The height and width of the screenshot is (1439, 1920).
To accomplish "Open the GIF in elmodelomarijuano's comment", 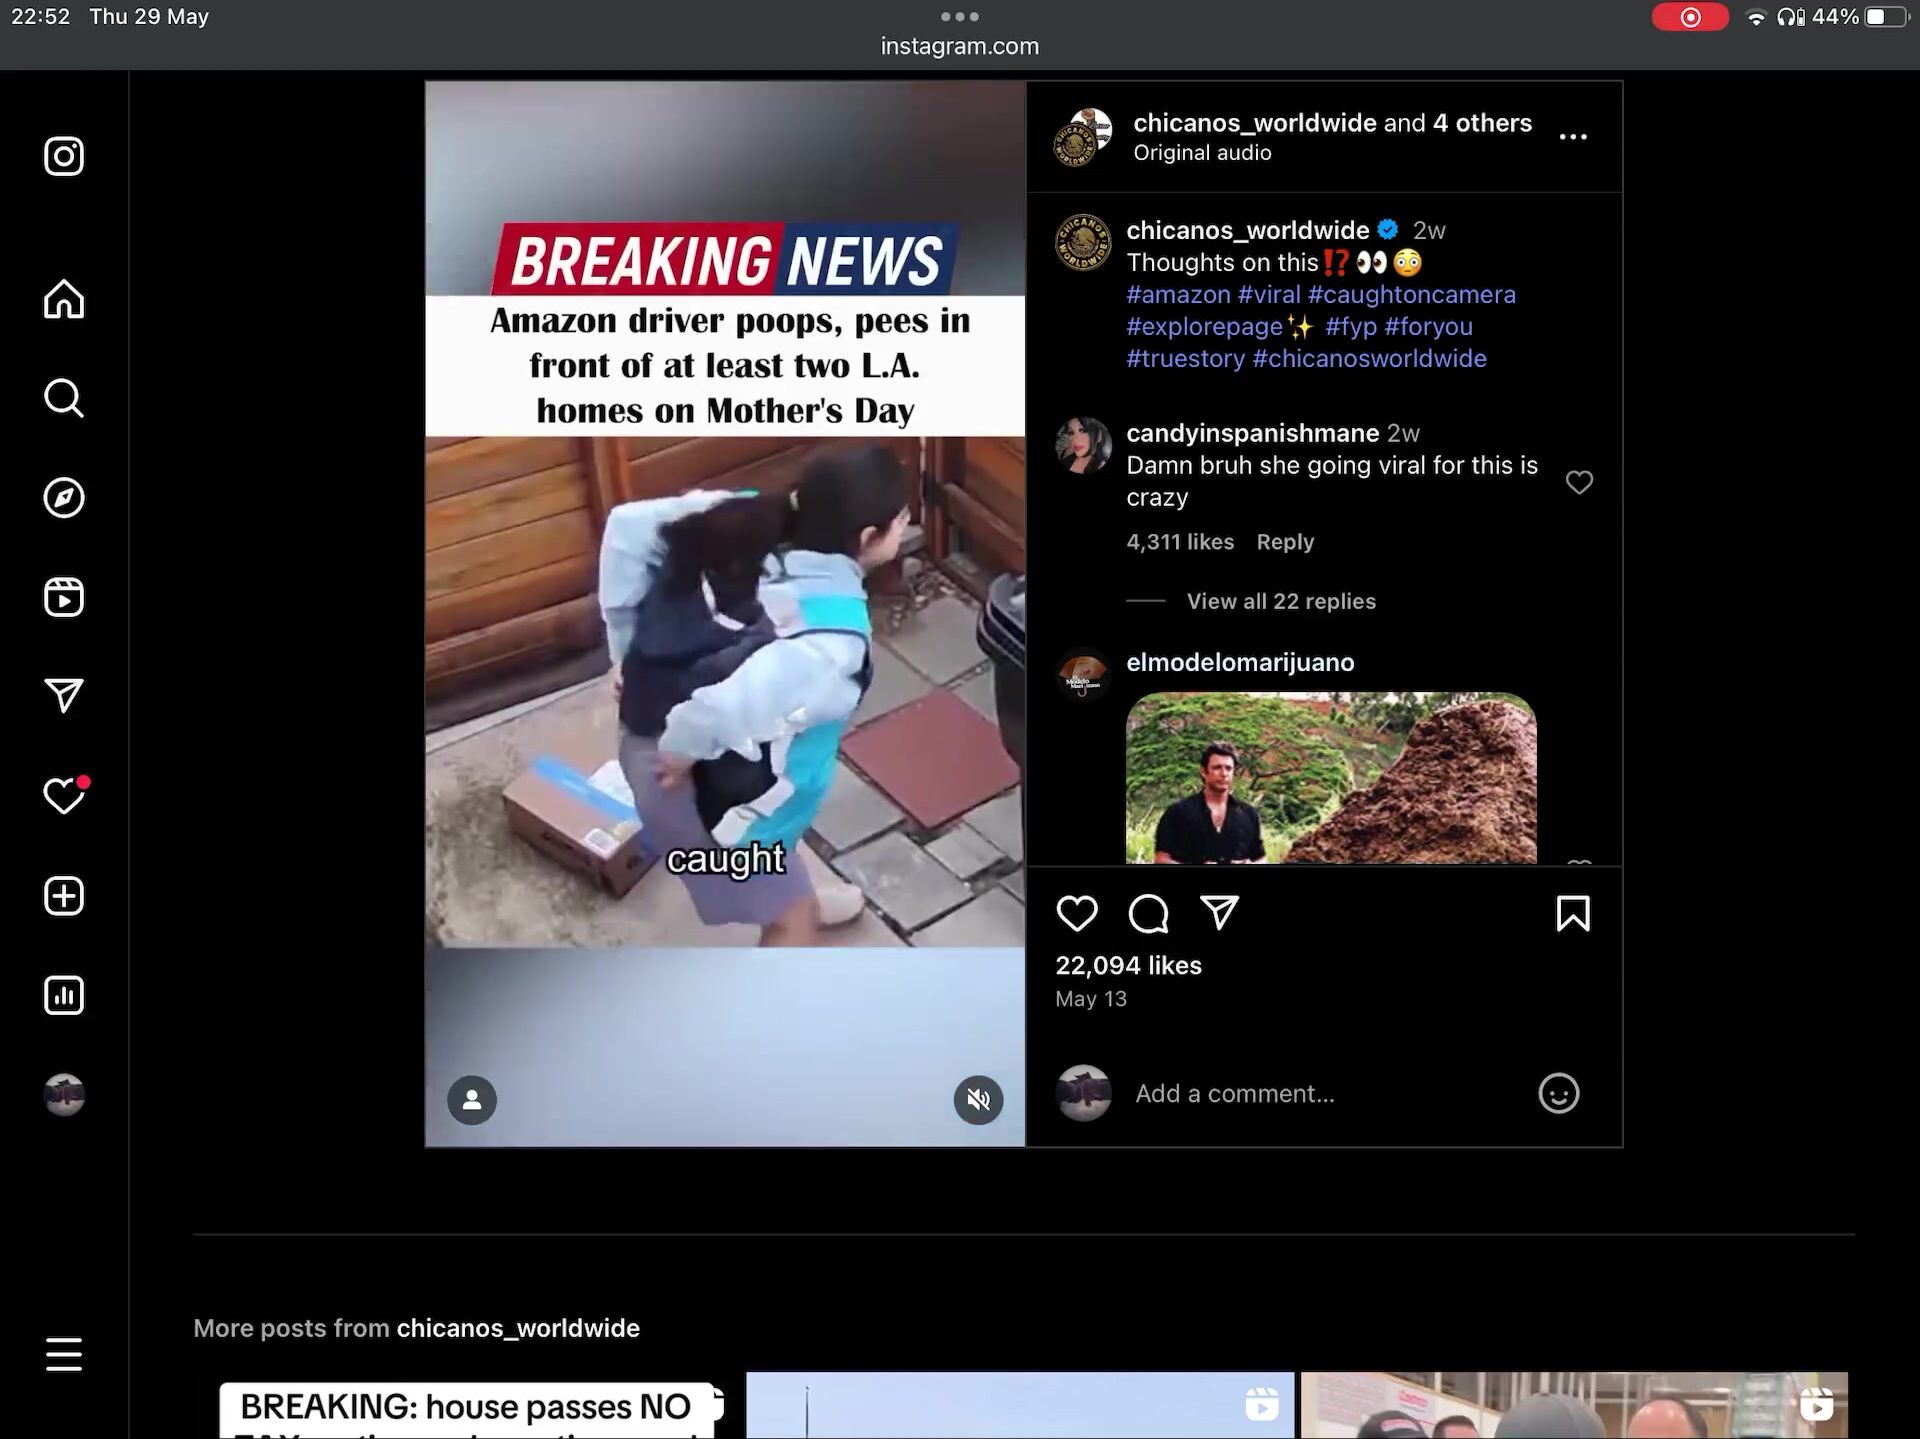I will click(x=1331, y=777).
